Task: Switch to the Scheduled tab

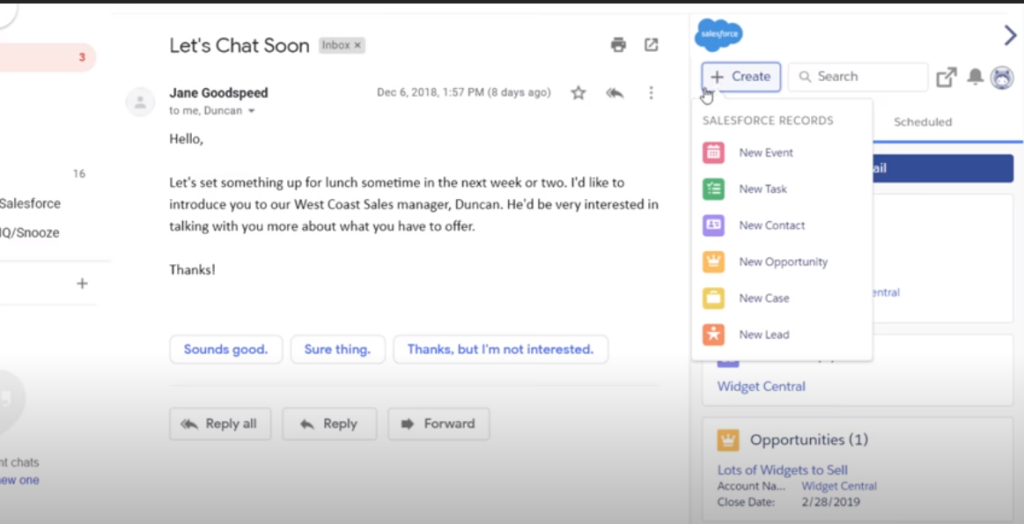Action: (x=922, y=122)
